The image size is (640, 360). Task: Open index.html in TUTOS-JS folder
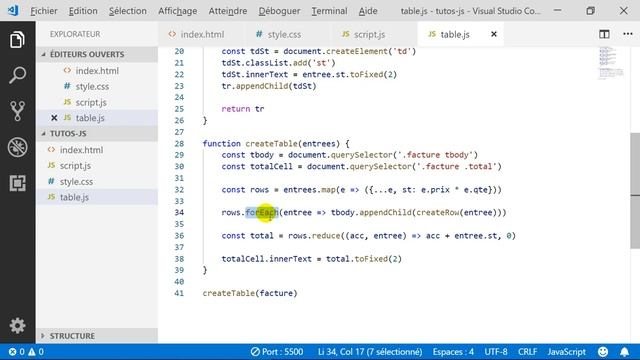click(97, 150)
